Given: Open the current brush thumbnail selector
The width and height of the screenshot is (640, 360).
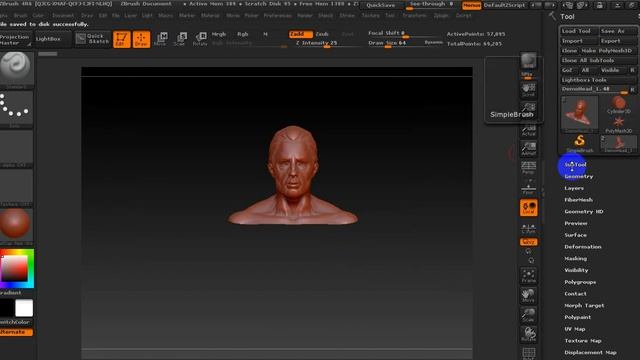Looking at the screenshot, I should pyautogui.click(x=16, y=69).
